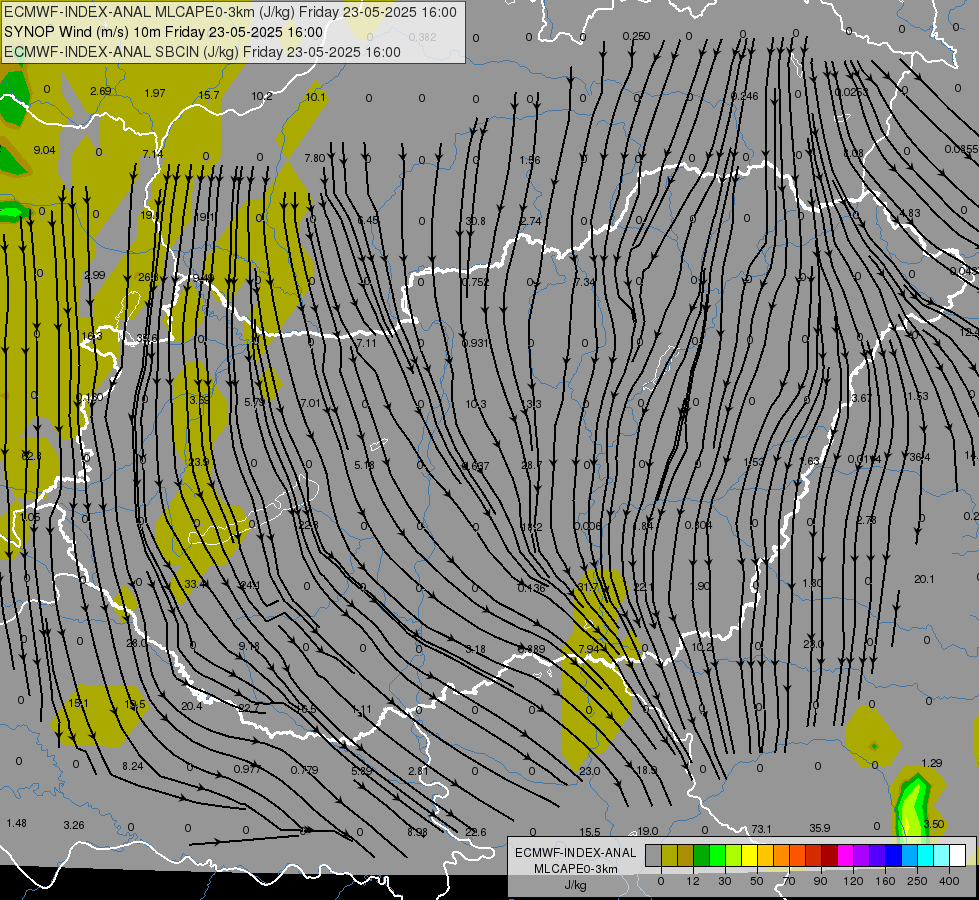Click the magenta legend colorbar swatch

coord(845,855)
